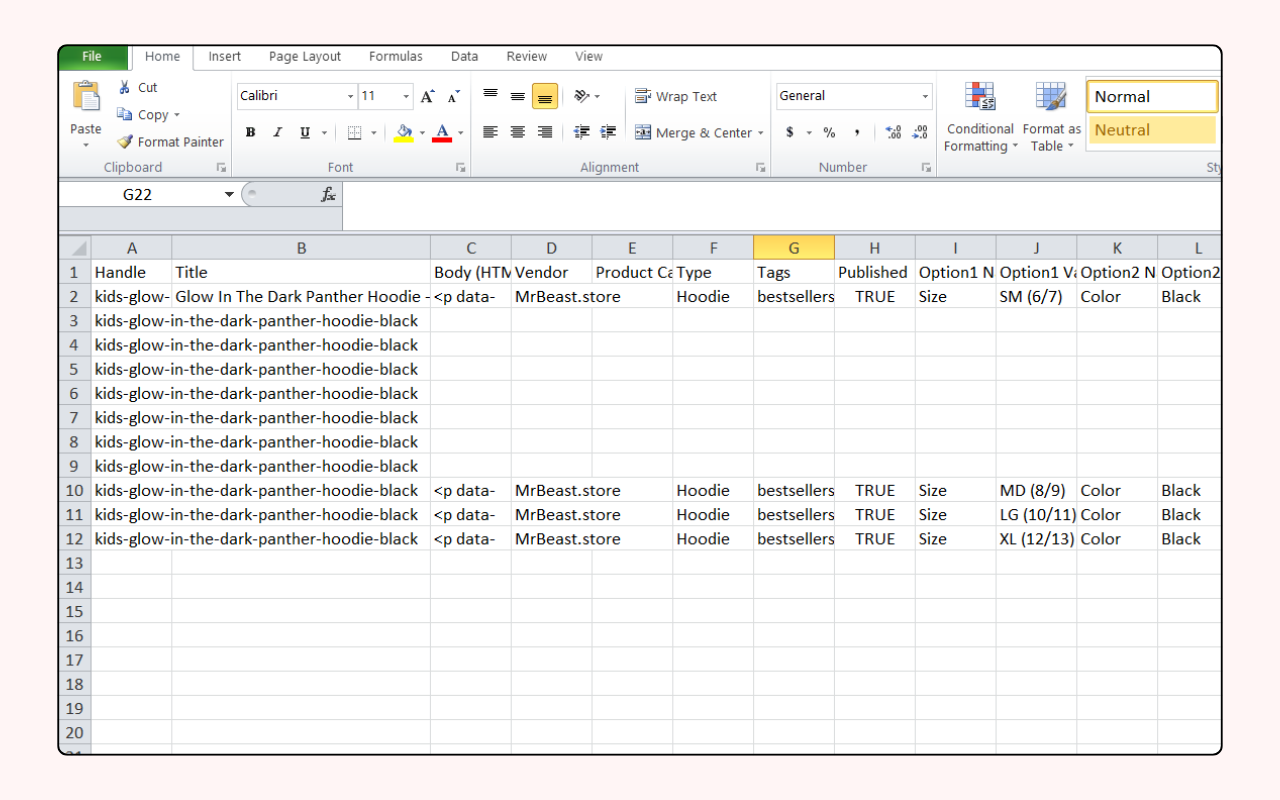Set Bottom Align vertical alignment
Screen dimensions: 1280x800
tap(545, 96)
